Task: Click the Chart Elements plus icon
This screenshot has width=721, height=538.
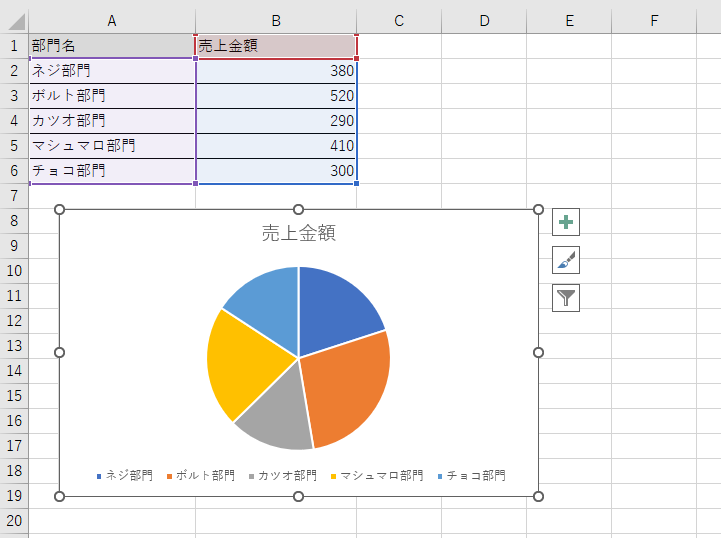Action: (566, 222)
